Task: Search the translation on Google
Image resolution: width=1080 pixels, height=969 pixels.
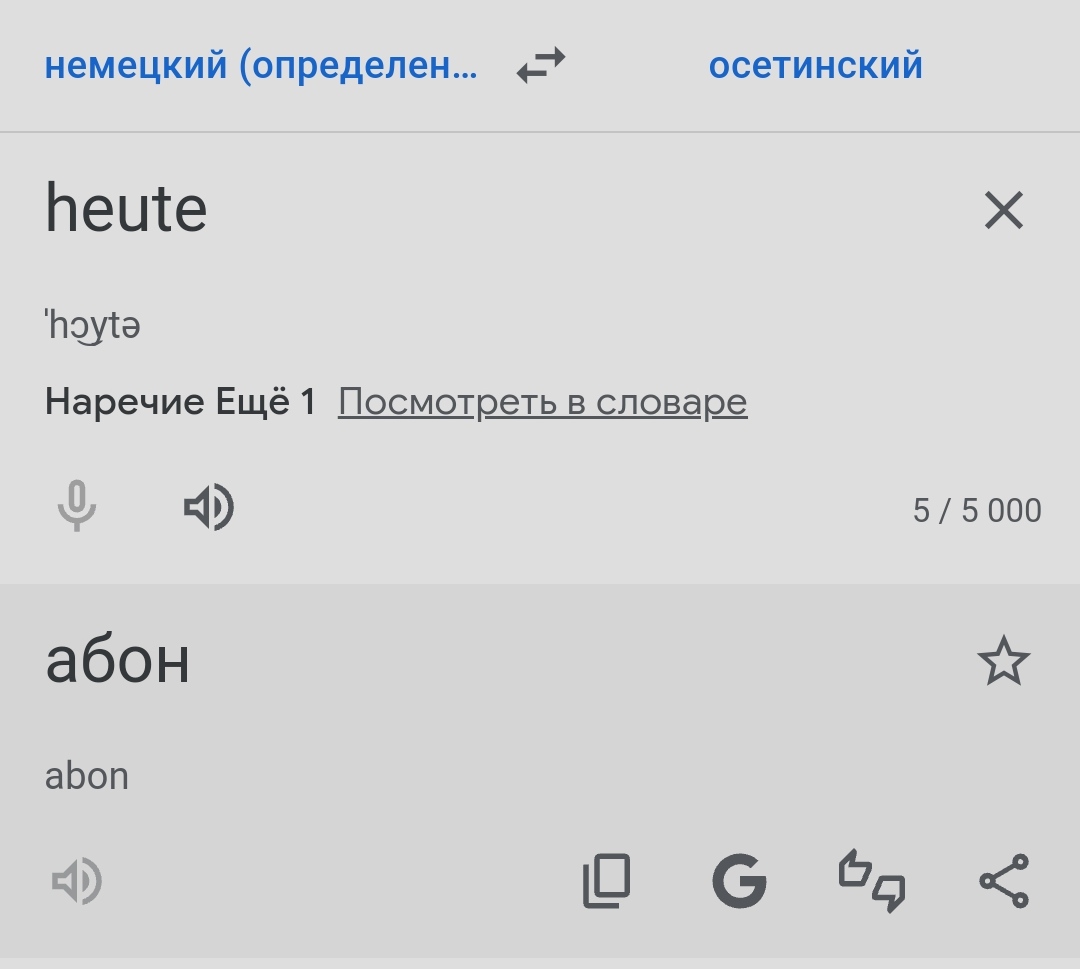Action: click(x=739, y=881)
